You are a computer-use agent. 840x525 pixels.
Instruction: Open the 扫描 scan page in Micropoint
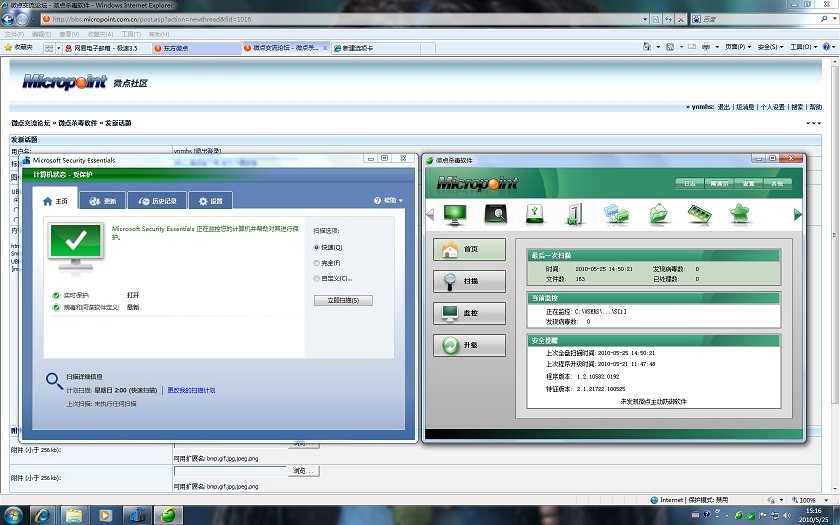point(469,281)
